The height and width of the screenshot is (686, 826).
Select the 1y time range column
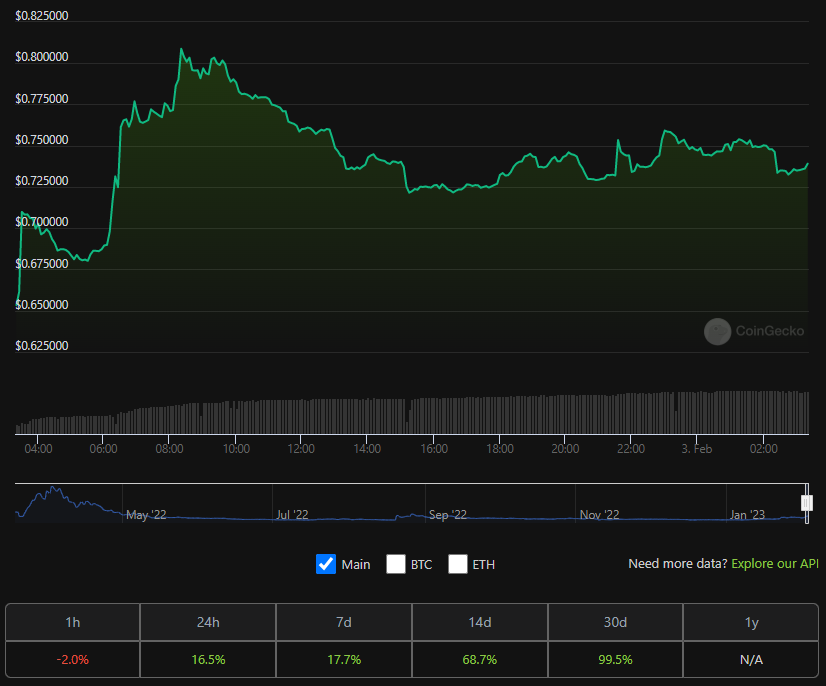click(751, 622)
